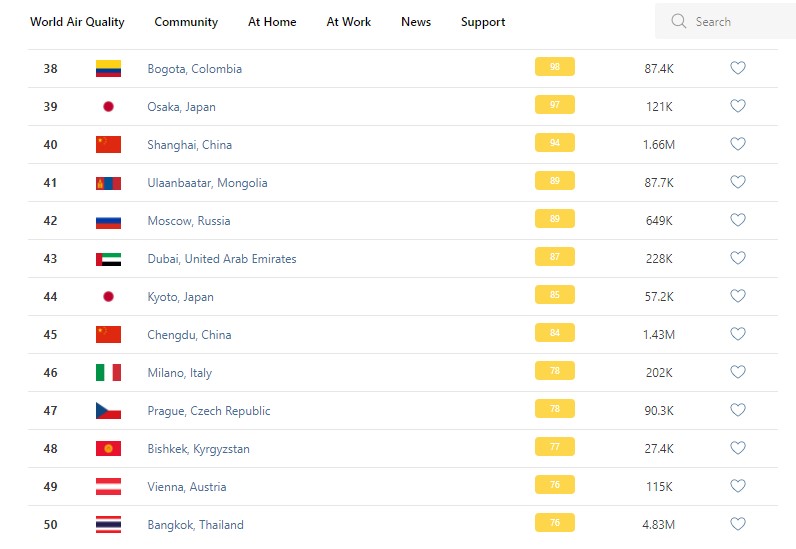Click the search magnifier icon

coord(679,21)
